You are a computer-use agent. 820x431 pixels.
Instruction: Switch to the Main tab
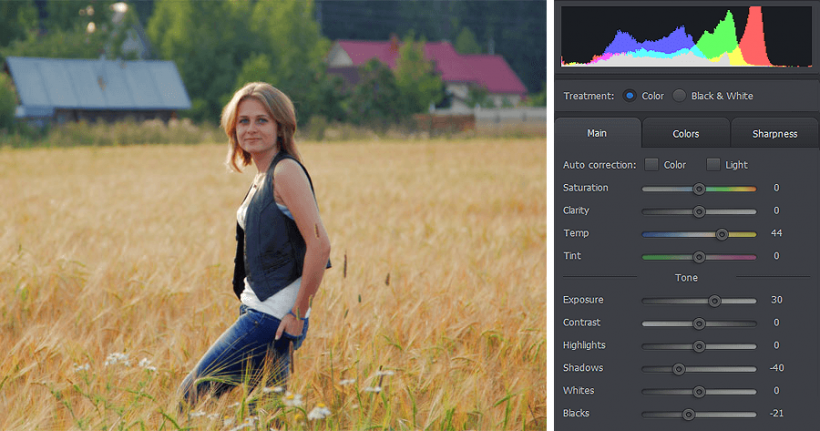pyautogui.click(x=597, y=133)
